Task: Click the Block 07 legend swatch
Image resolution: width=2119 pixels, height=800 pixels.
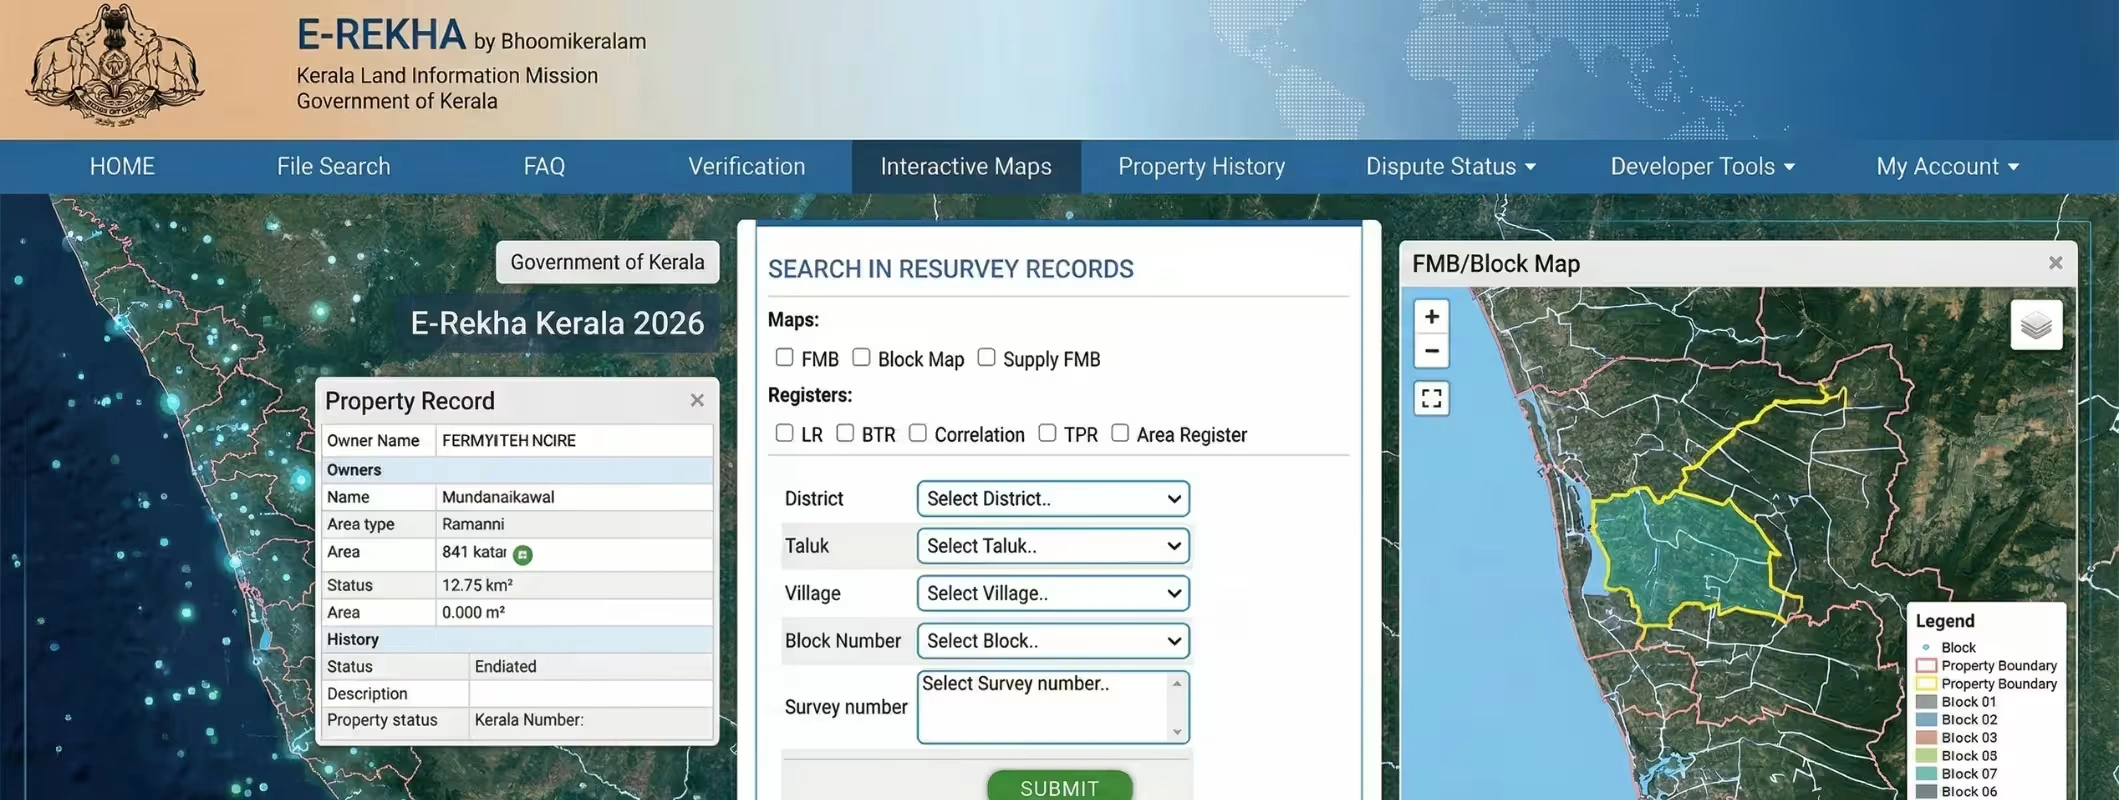Action: tap(1926, 774)
